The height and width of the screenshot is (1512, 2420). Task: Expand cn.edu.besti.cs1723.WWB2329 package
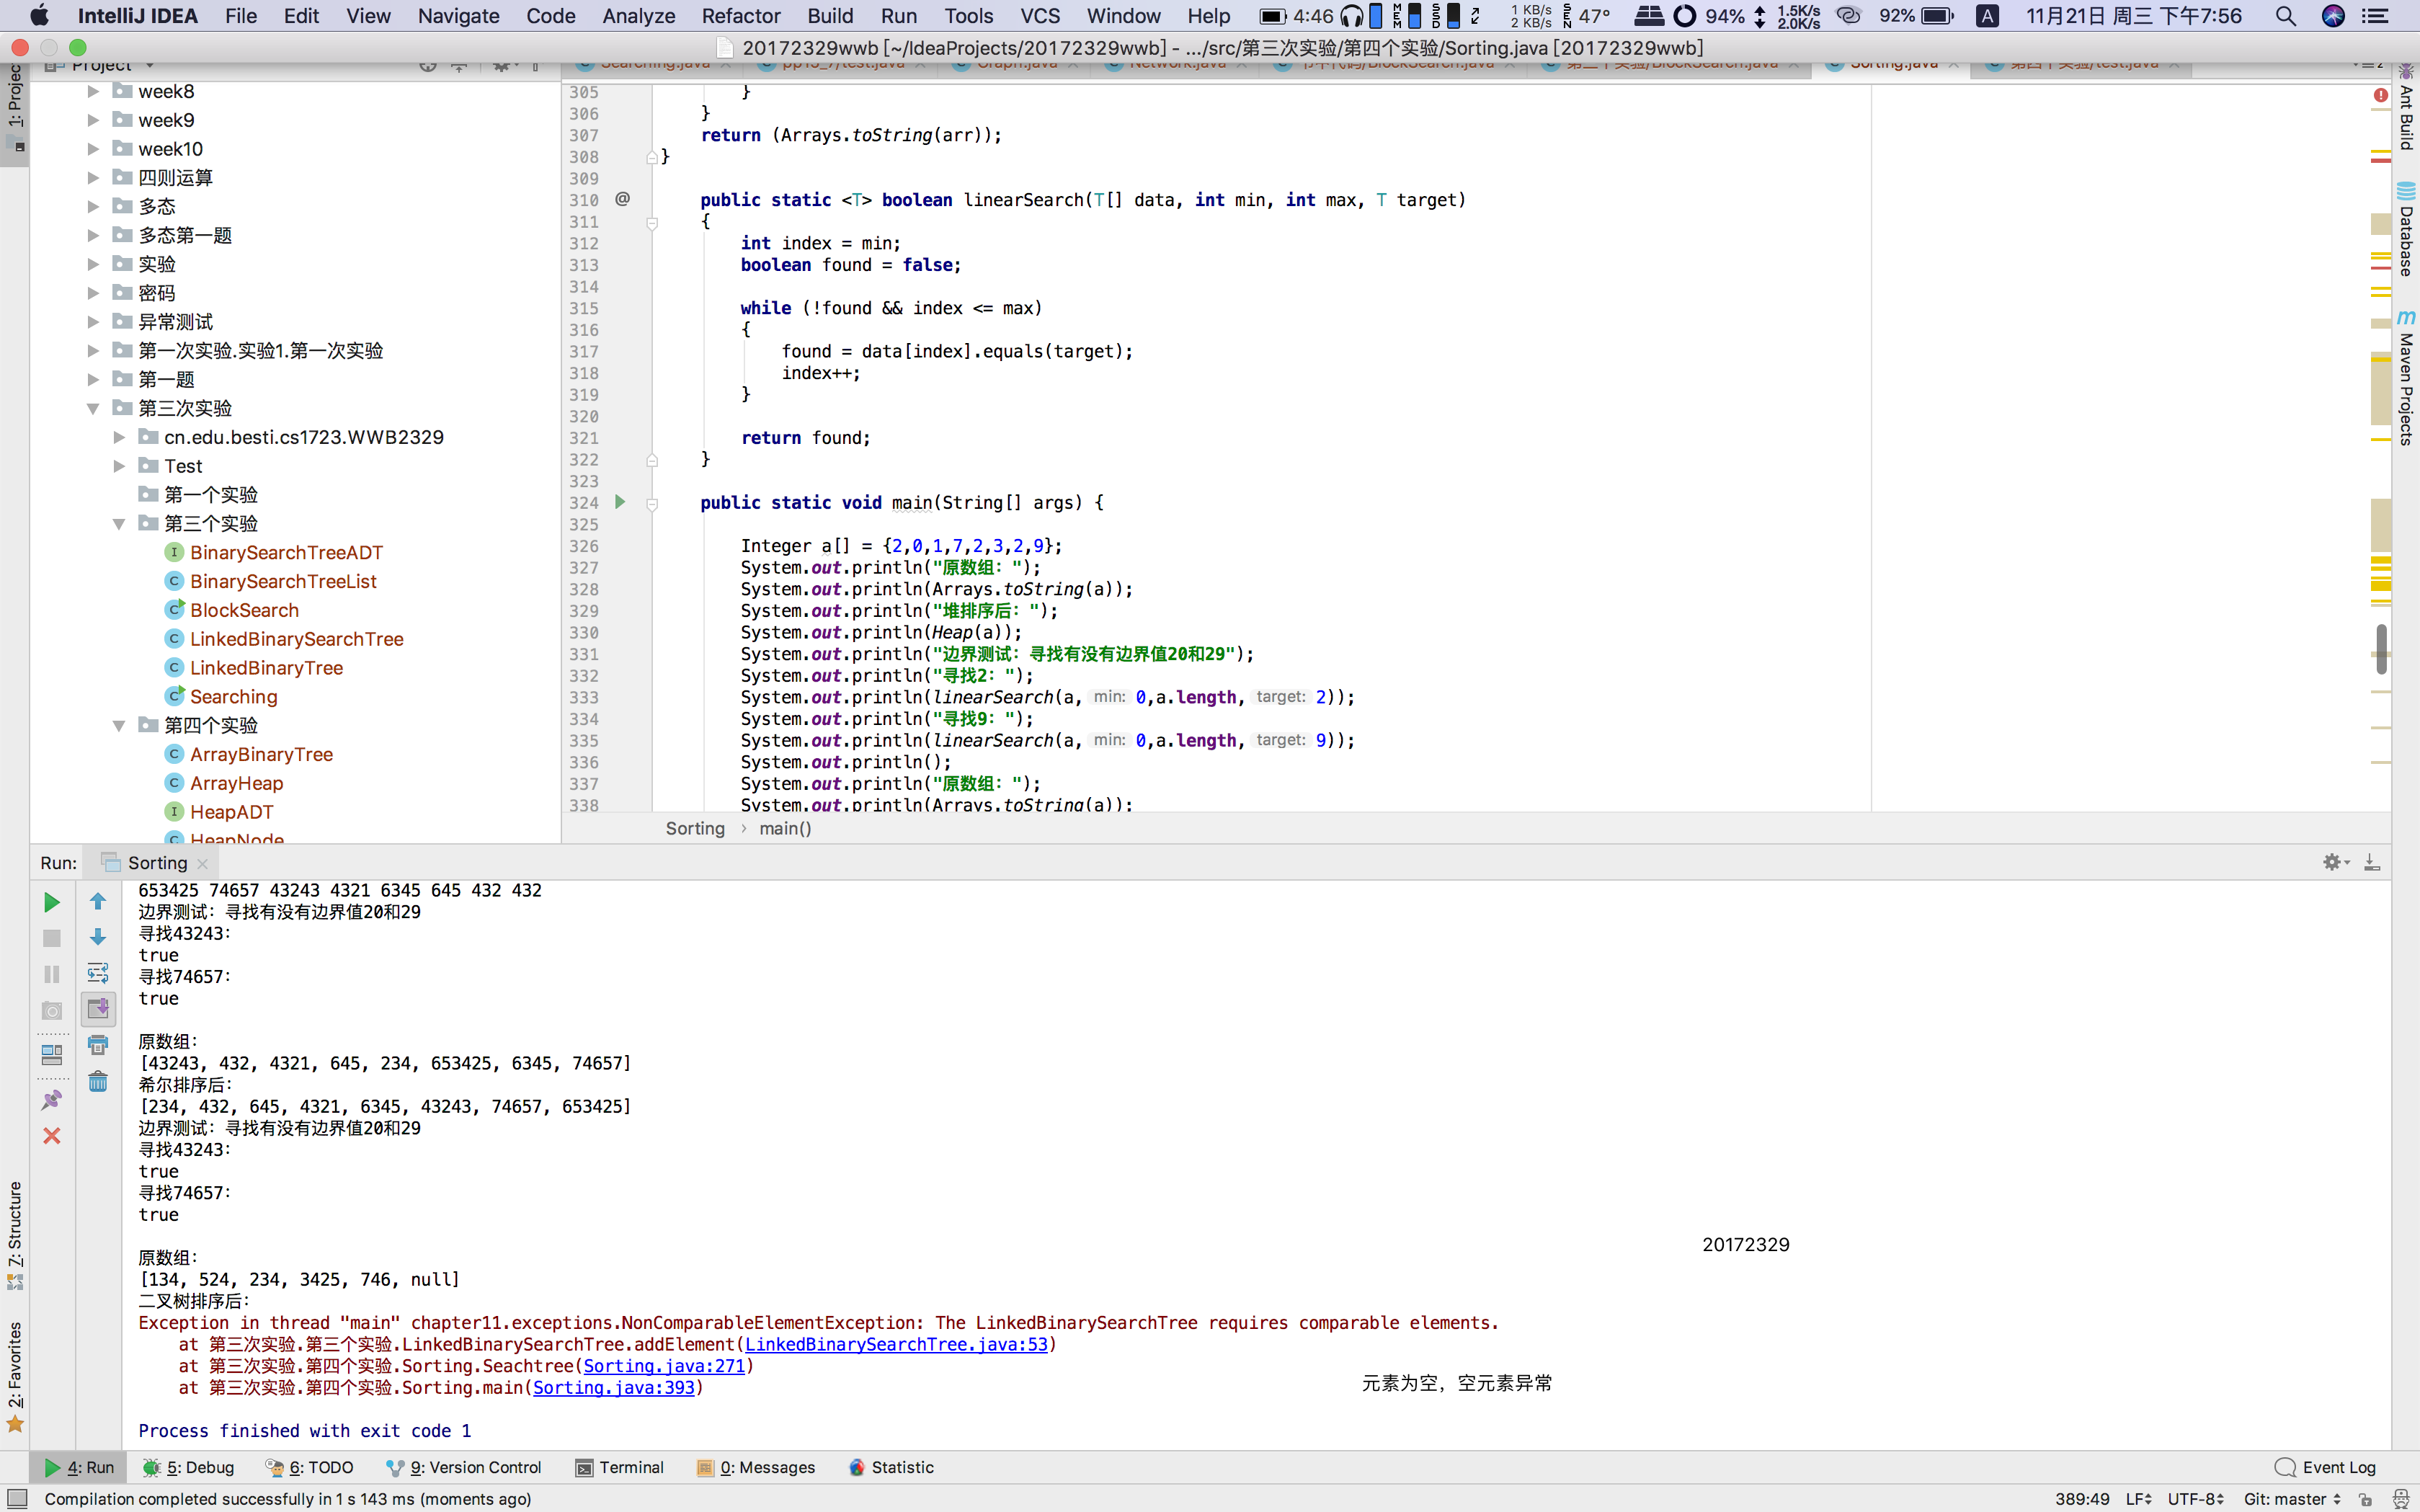click(x=119, y=437)
